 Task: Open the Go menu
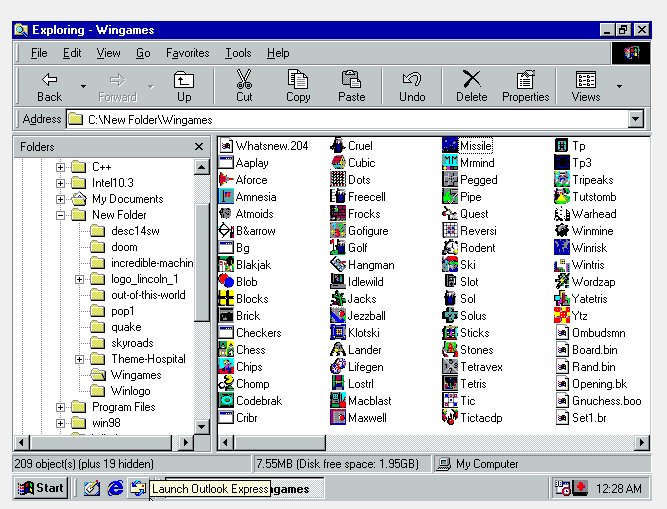pyautogui.click(x=143, y=53)
